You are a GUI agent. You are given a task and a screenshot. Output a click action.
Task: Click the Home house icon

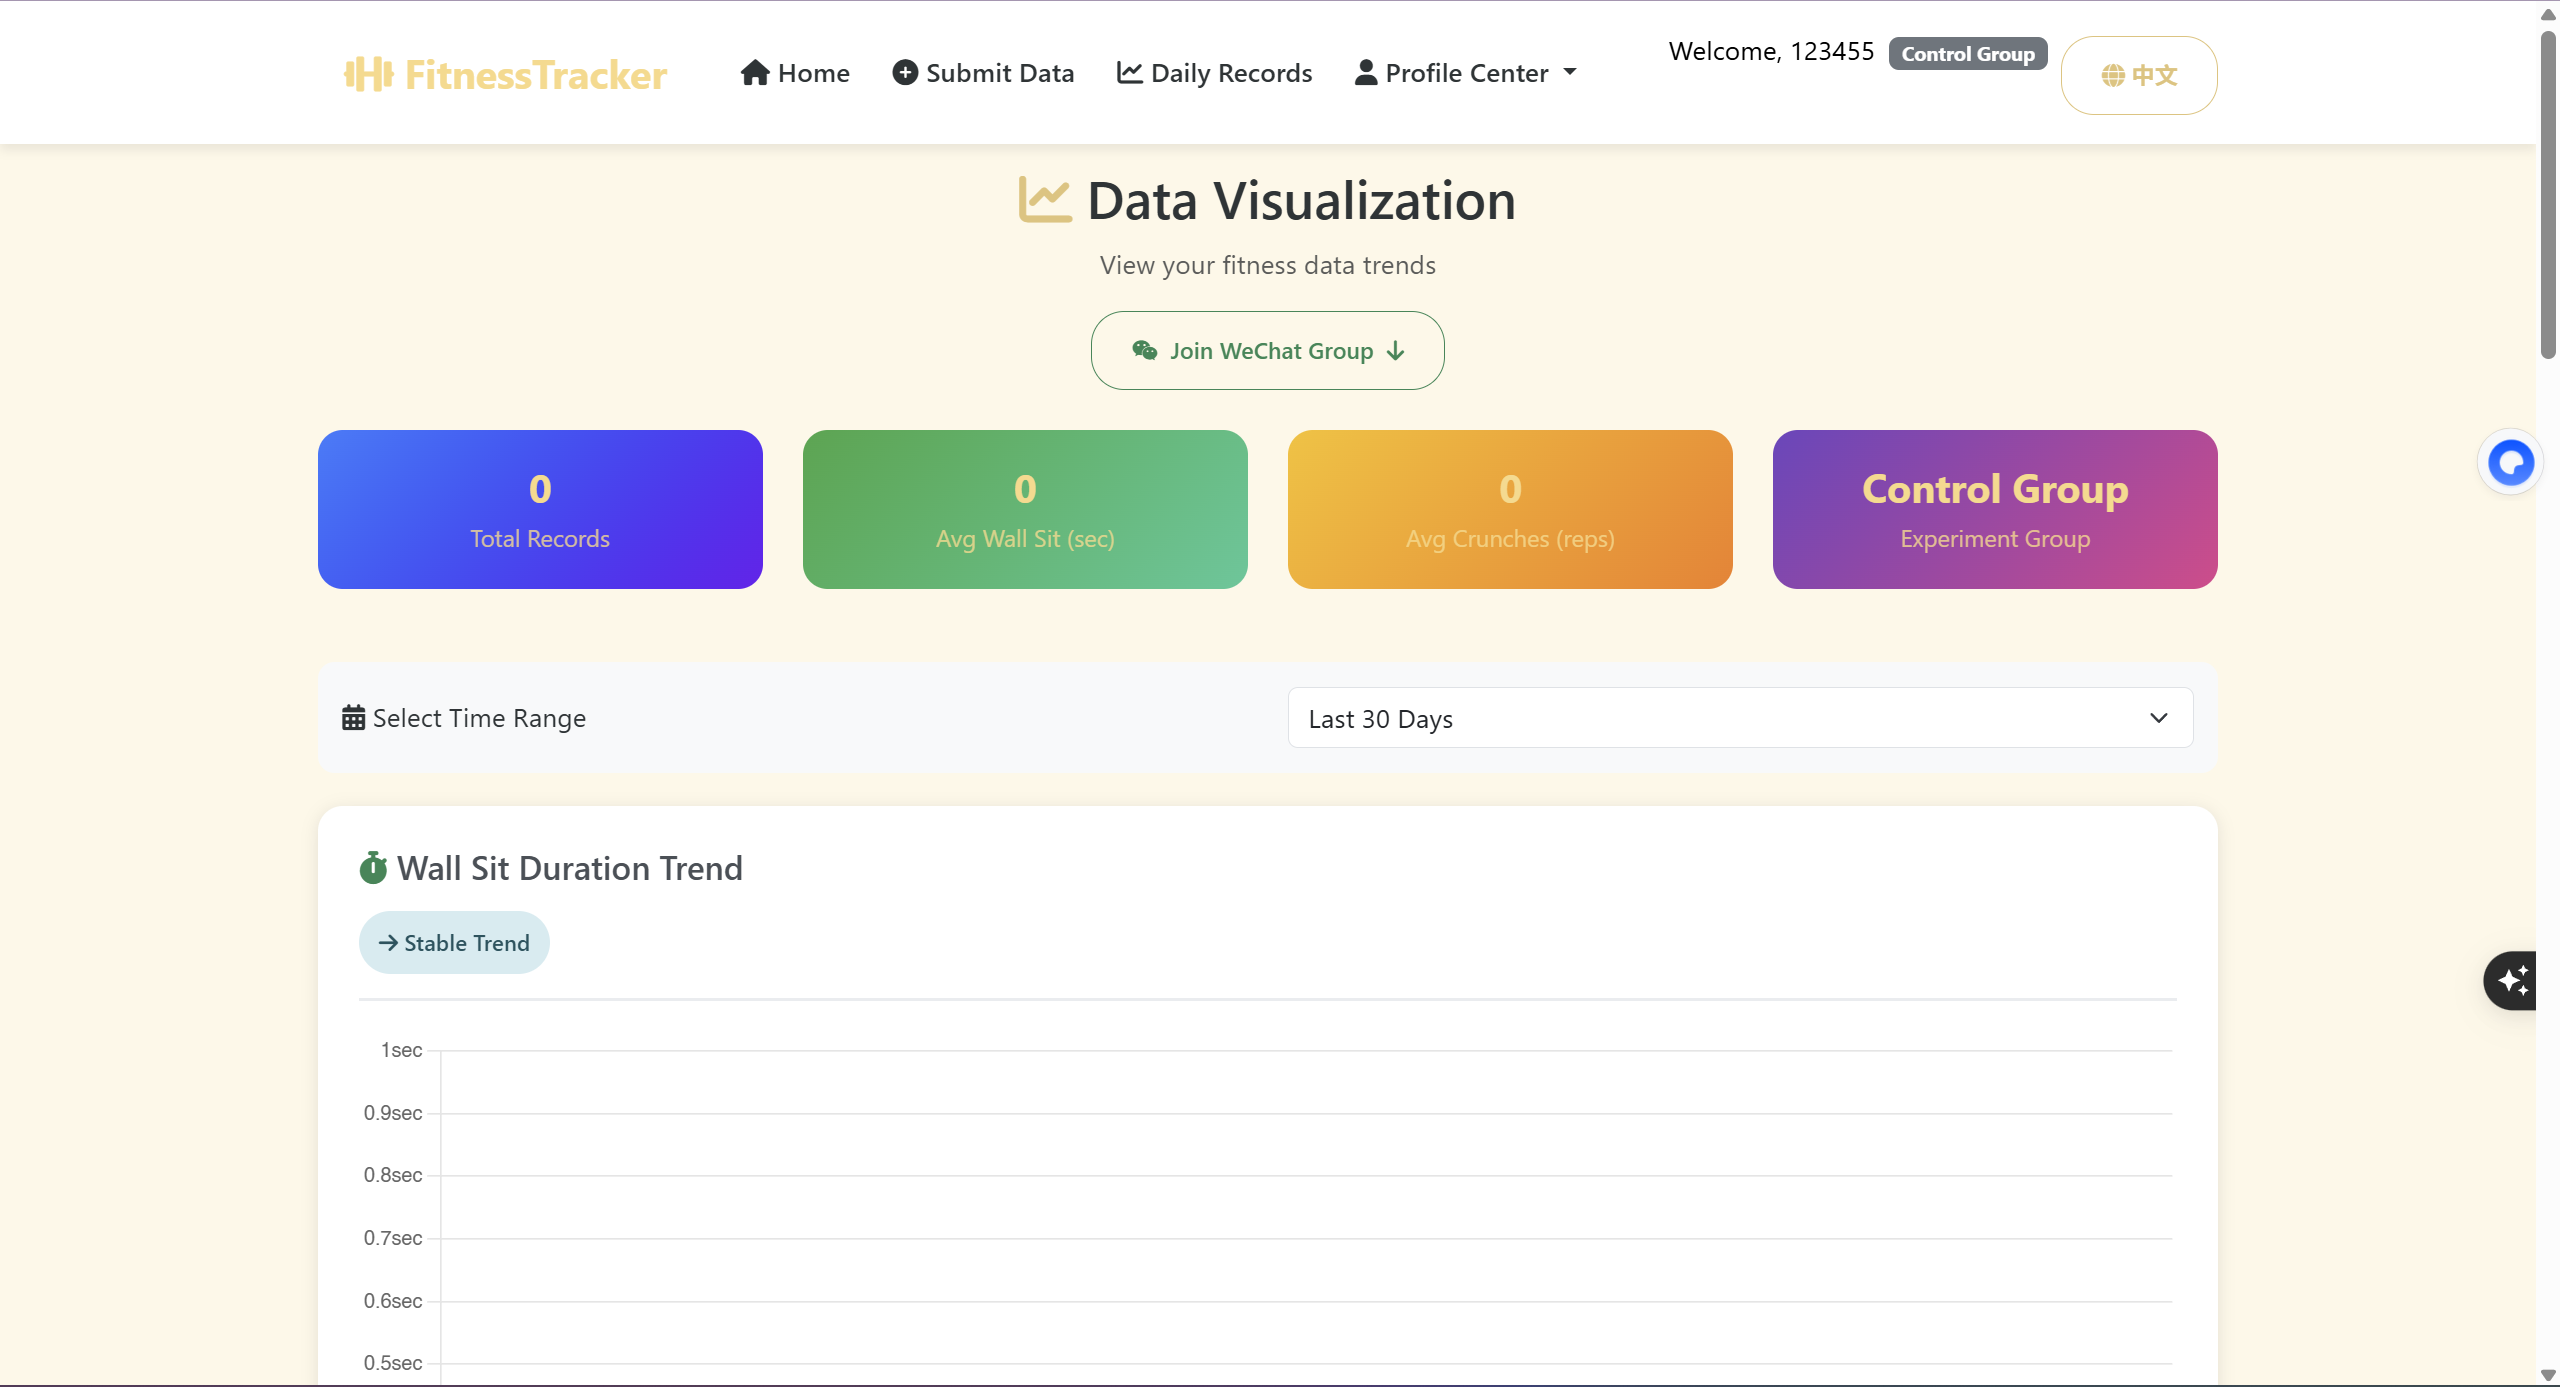pos(755,73)
